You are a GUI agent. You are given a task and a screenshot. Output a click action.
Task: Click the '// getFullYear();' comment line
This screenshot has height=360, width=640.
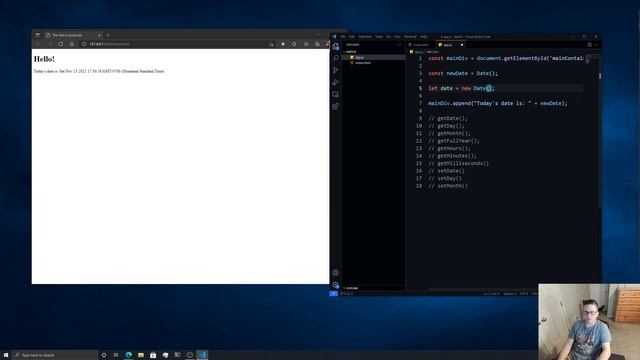point(454,141)
